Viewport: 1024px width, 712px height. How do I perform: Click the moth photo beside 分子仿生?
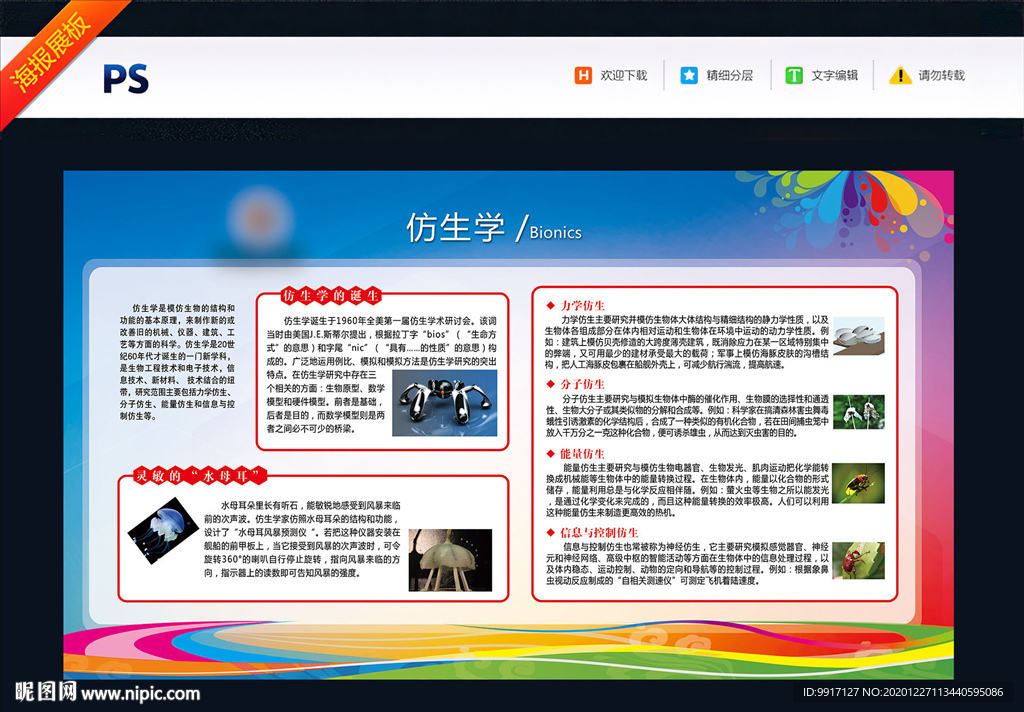pos(858,412)
